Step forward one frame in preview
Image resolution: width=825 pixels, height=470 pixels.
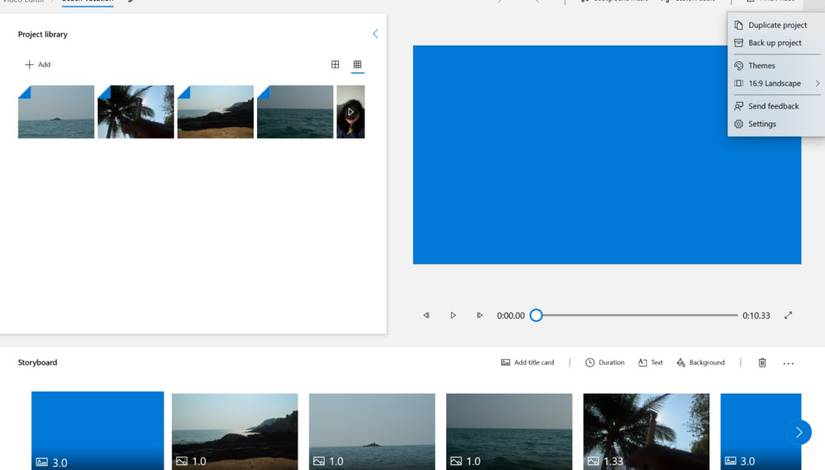[479, 315]
